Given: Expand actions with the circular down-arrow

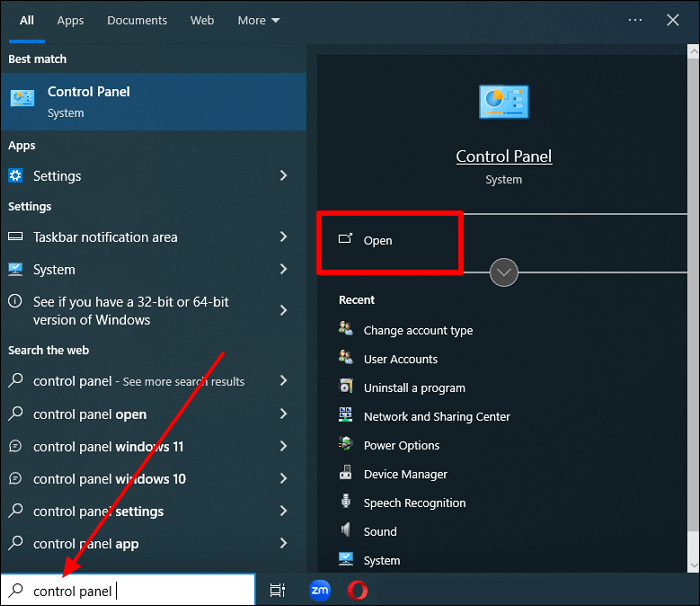Looking at the screenshot, I should (504, 272).
